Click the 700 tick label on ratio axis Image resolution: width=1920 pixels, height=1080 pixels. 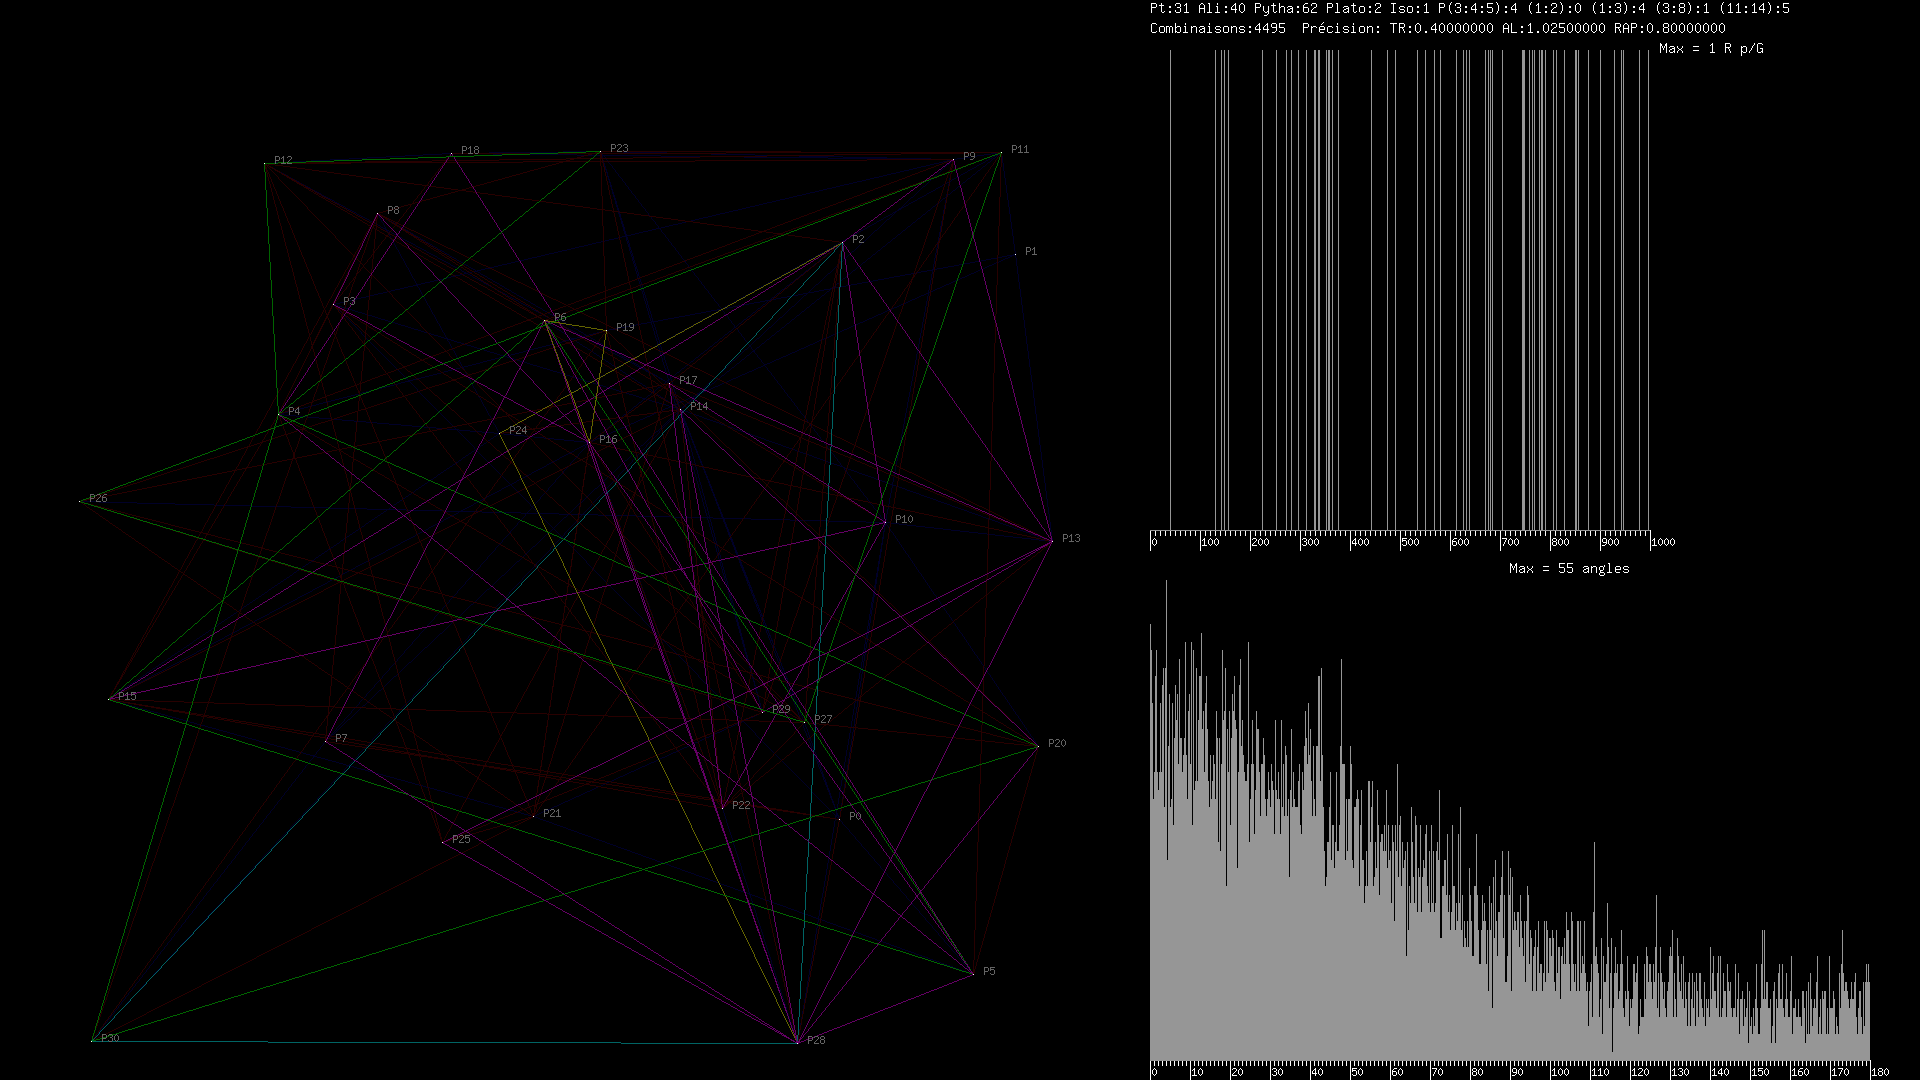pos(1511,542)
